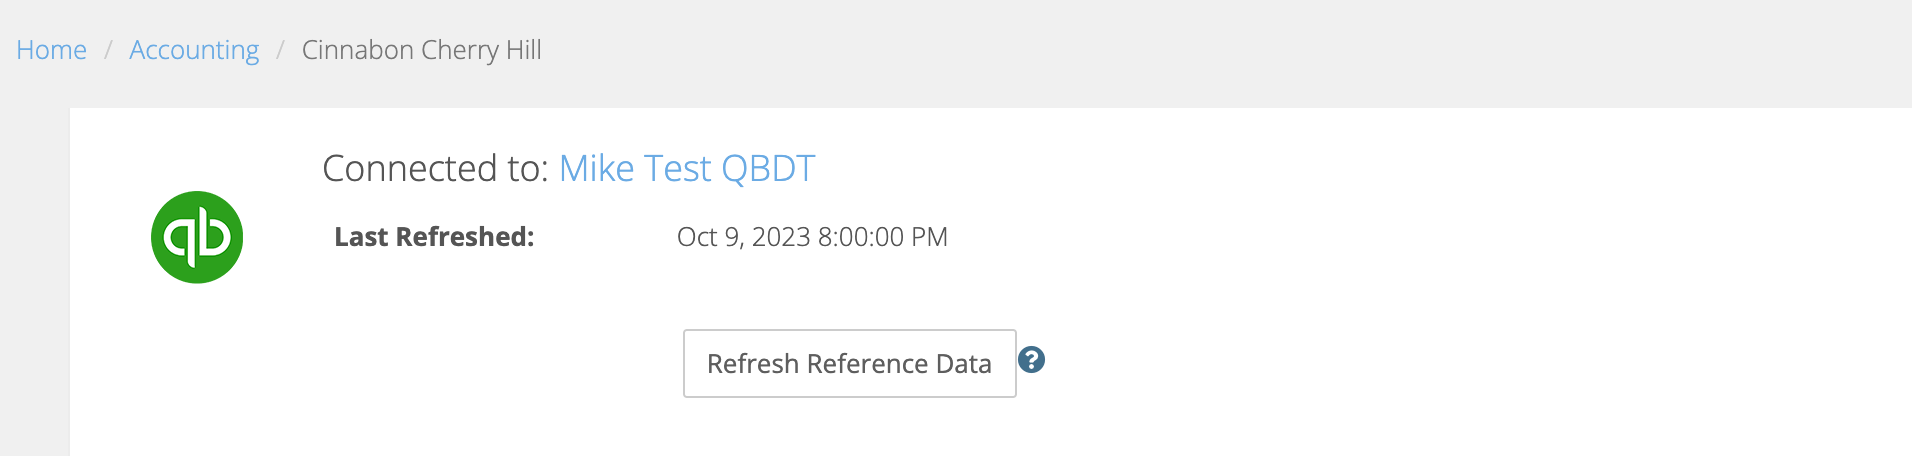1912x456 pixels.
Task: Refresh QuickBooks reference data now
Action: [x=850, y=363]
